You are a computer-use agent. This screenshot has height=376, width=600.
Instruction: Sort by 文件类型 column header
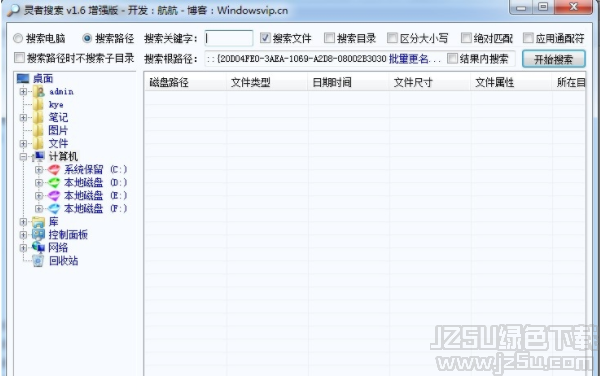[267, 82]
